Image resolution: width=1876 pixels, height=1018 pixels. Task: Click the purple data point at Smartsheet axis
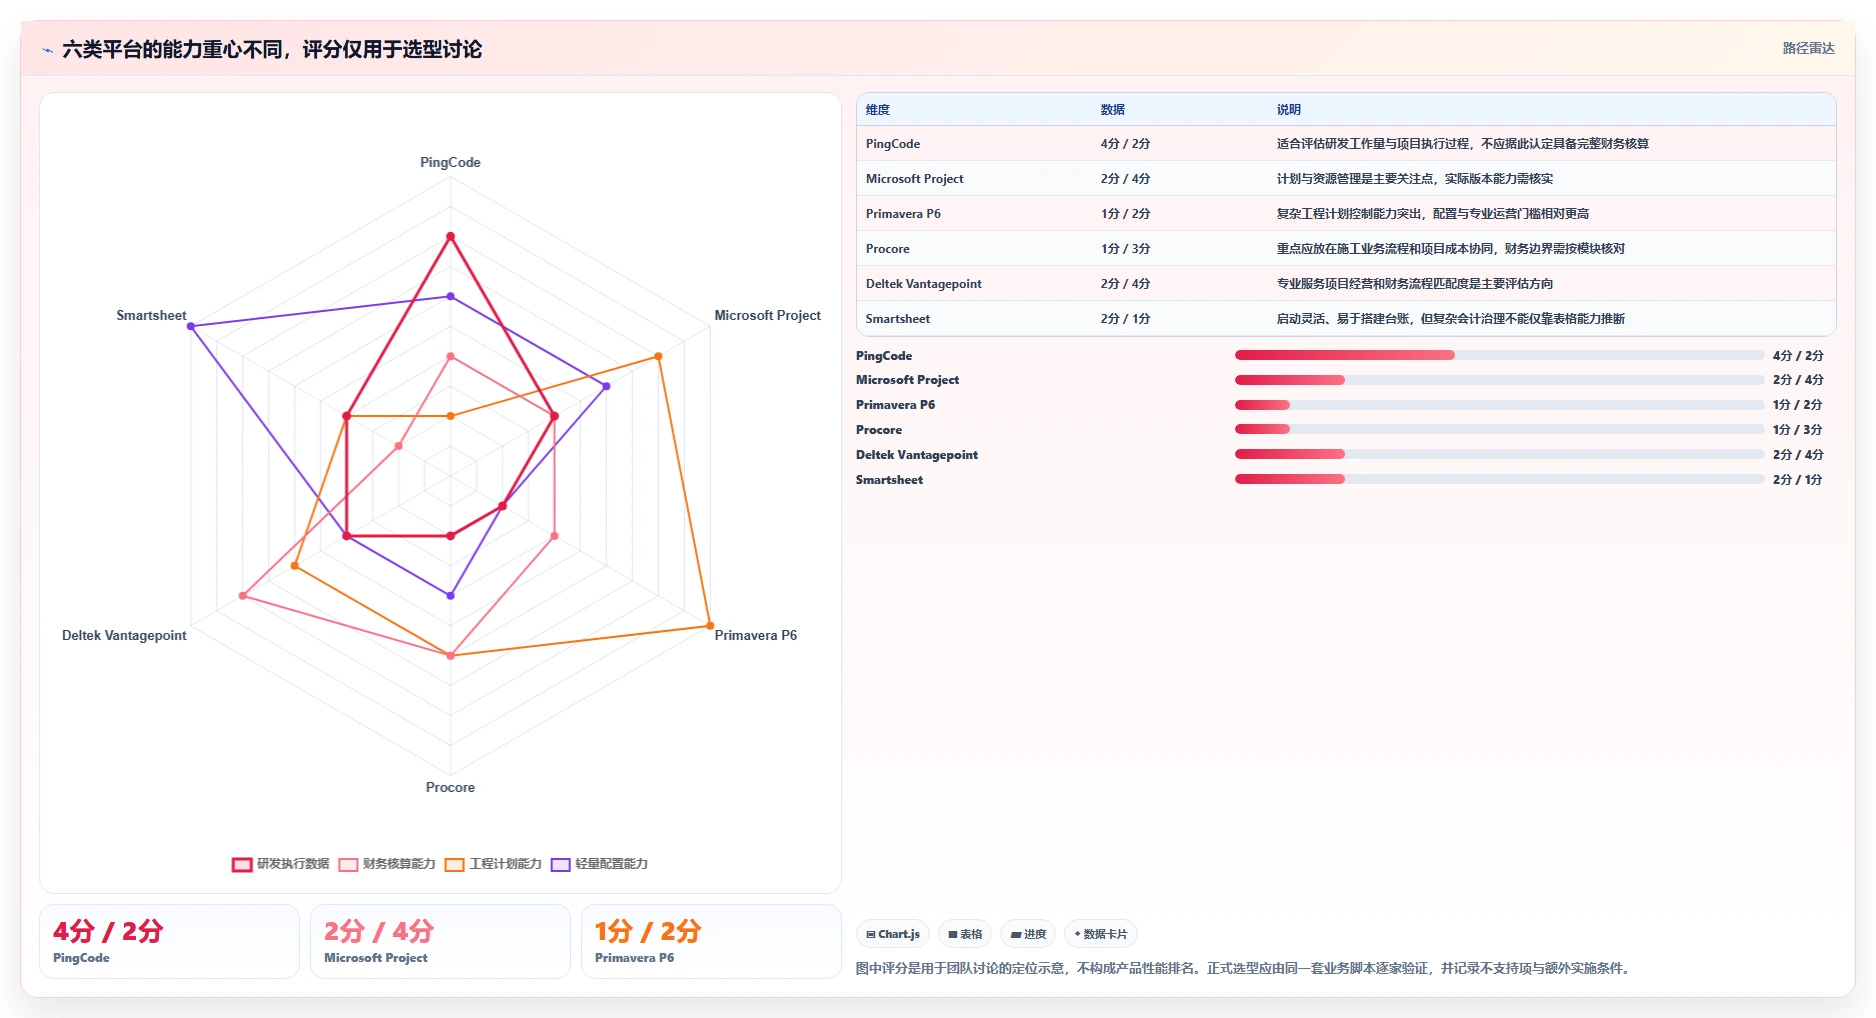[191, 326]
